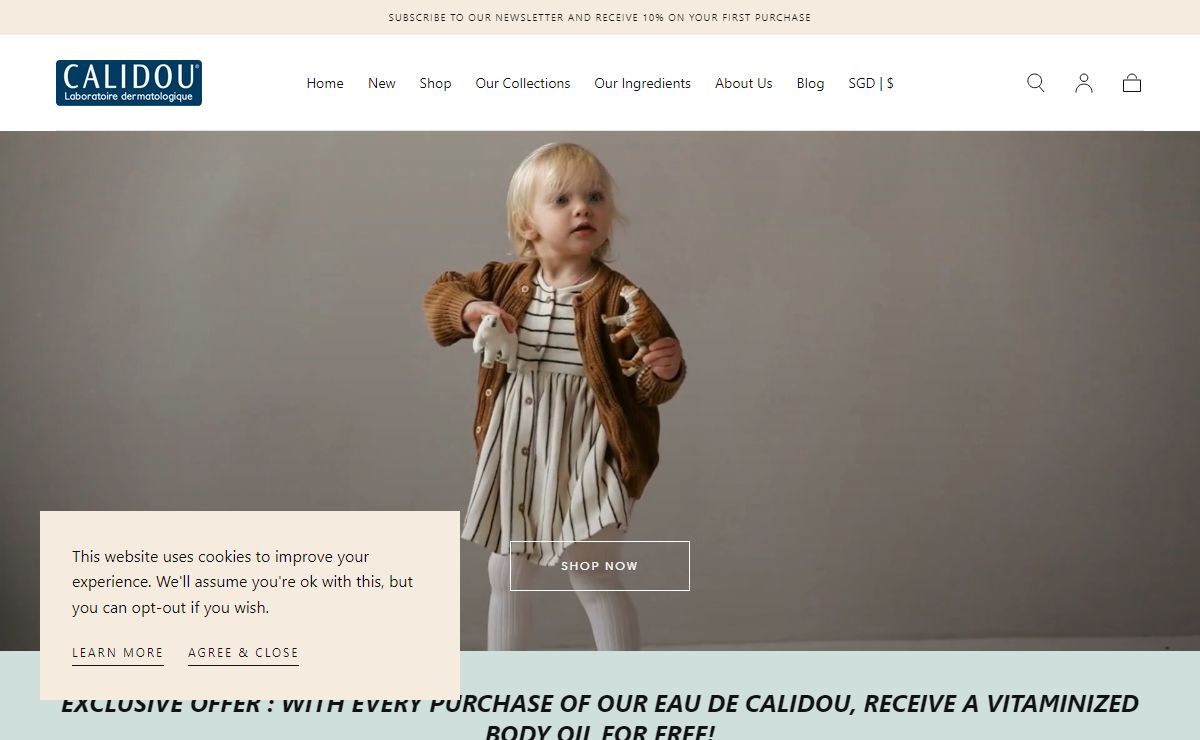Screen dimensions: 1200x740
Task: Open the Blog navigation link
Action: tap(811, 83)
